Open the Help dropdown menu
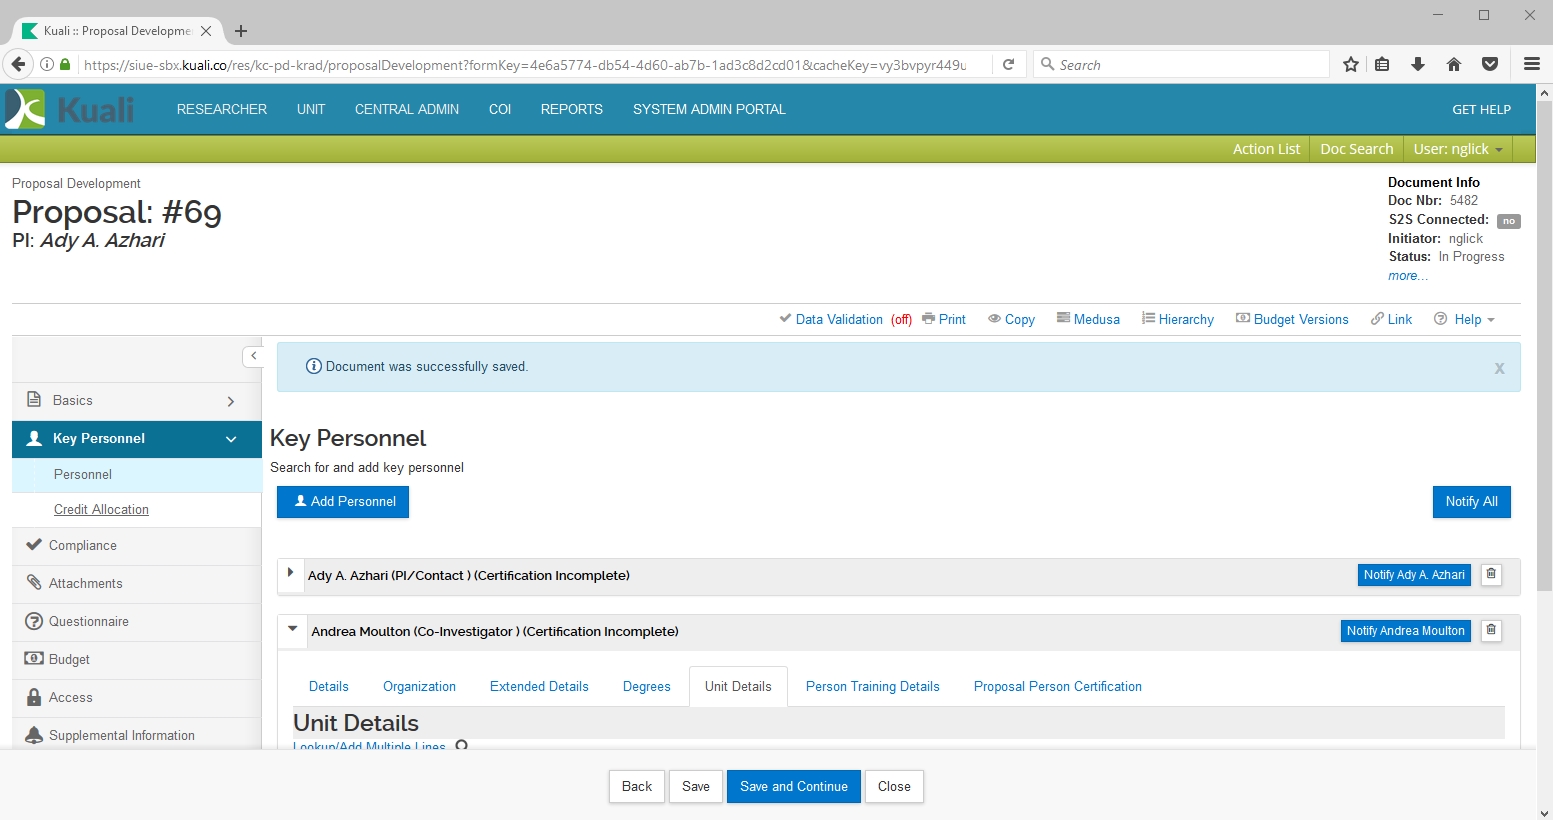The width and height of the screenshot is (1553, 820). [1465, 319]
